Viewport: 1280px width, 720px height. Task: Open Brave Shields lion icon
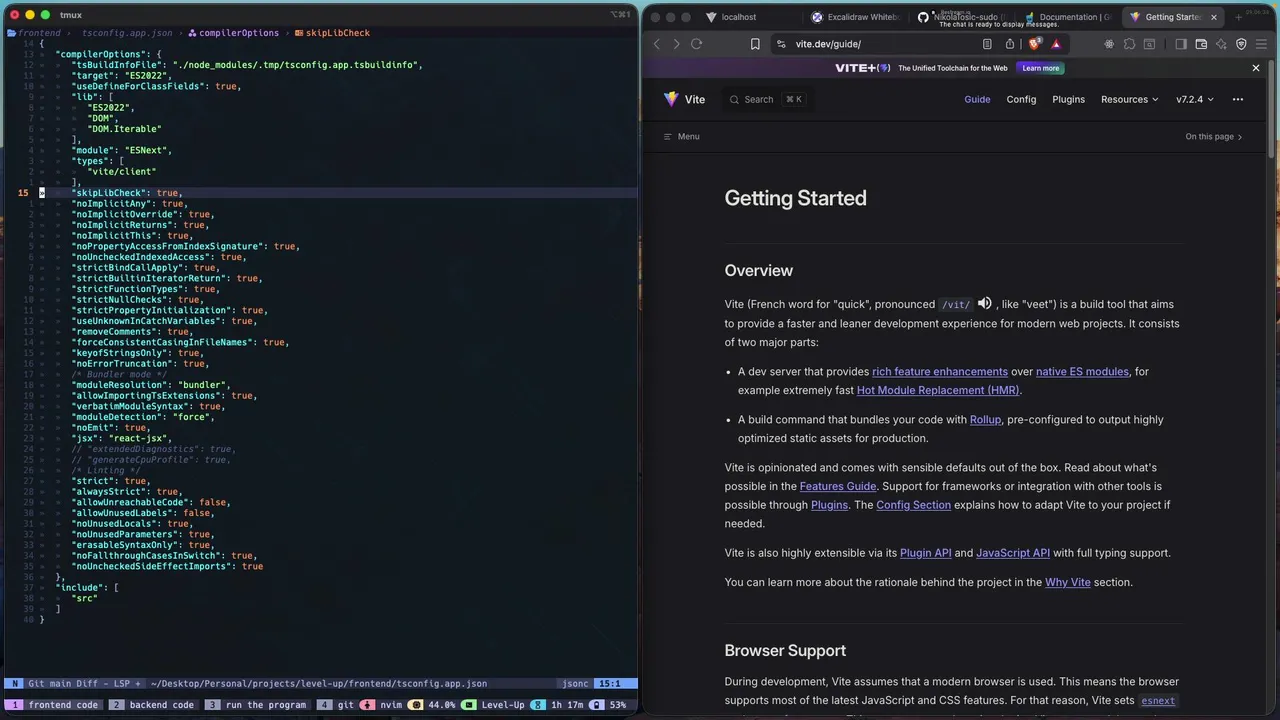pos(1034,44)
